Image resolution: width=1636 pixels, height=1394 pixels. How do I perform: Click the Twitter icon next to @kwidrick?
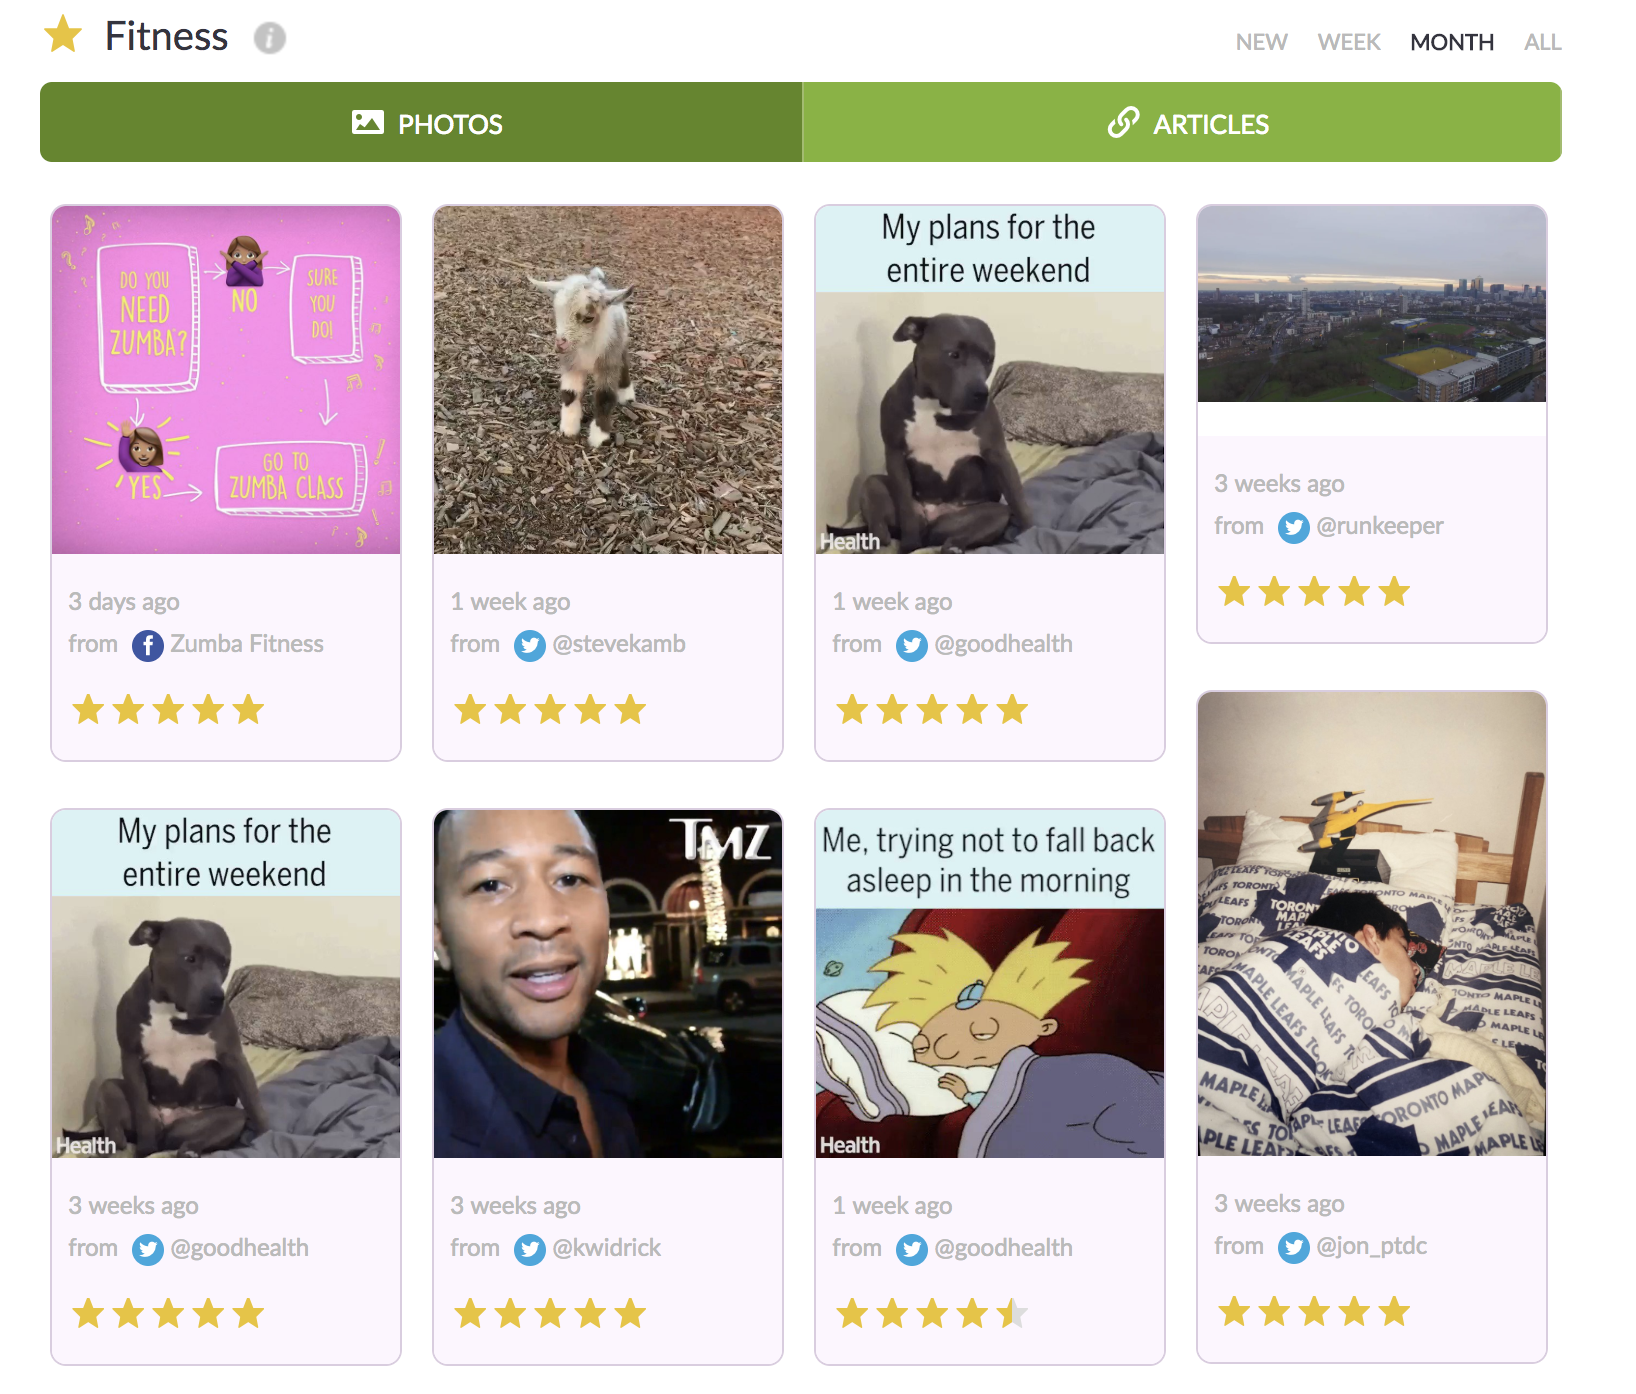pyautogui.click(x=530, y=1249)
